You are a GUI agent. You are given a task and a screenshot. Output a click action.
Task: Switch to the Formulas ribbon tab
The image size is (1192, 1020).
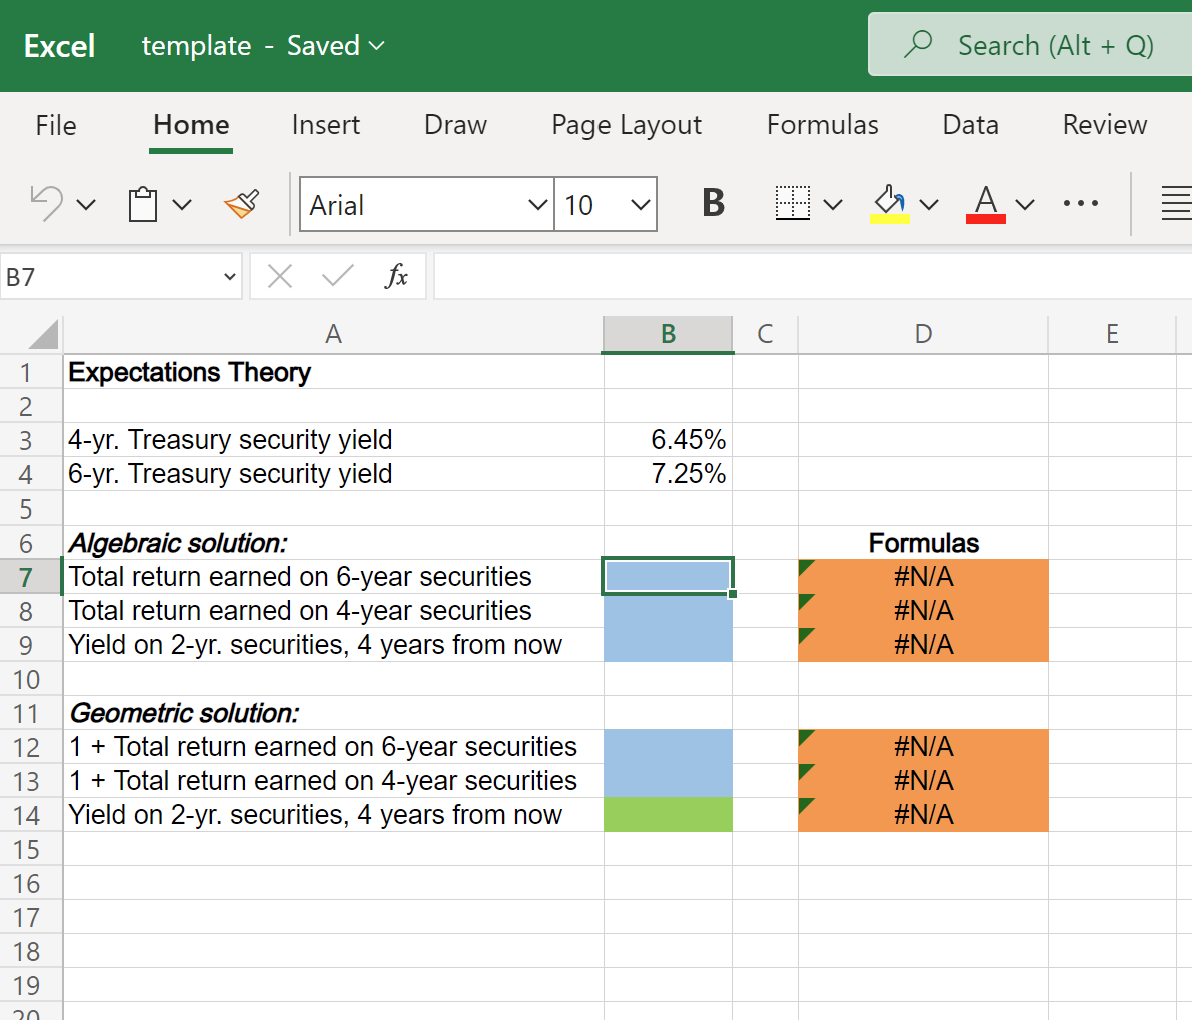(822, 124)
